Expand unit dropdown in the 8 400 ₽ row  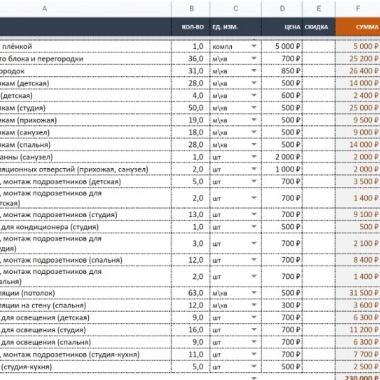coord(254,260)
